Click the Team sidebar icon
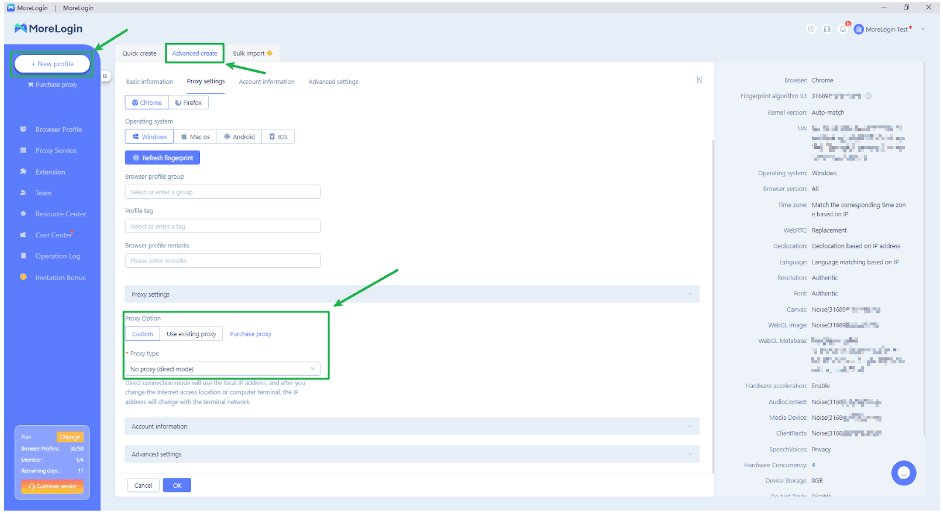 pyautogui.click(x=23, y=192)
